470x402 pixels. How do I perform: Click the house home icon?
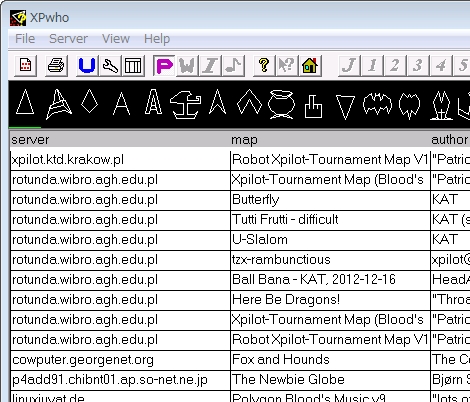point(310,65)
